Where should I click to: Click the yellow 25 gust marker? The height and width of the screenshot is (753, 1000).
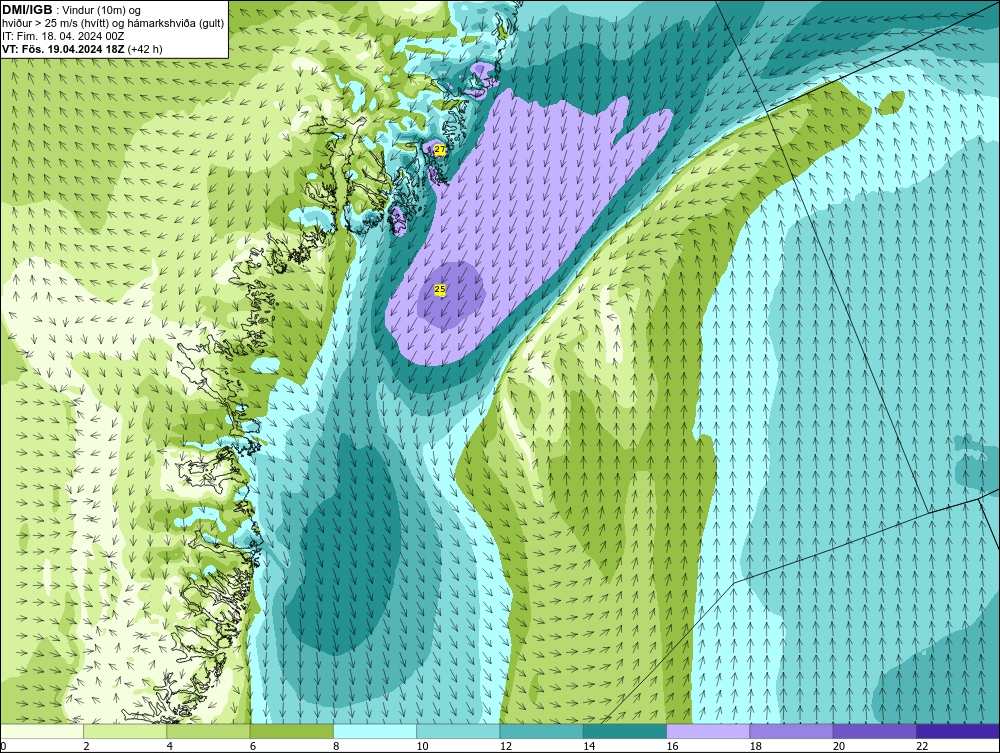tap(439, 289)
